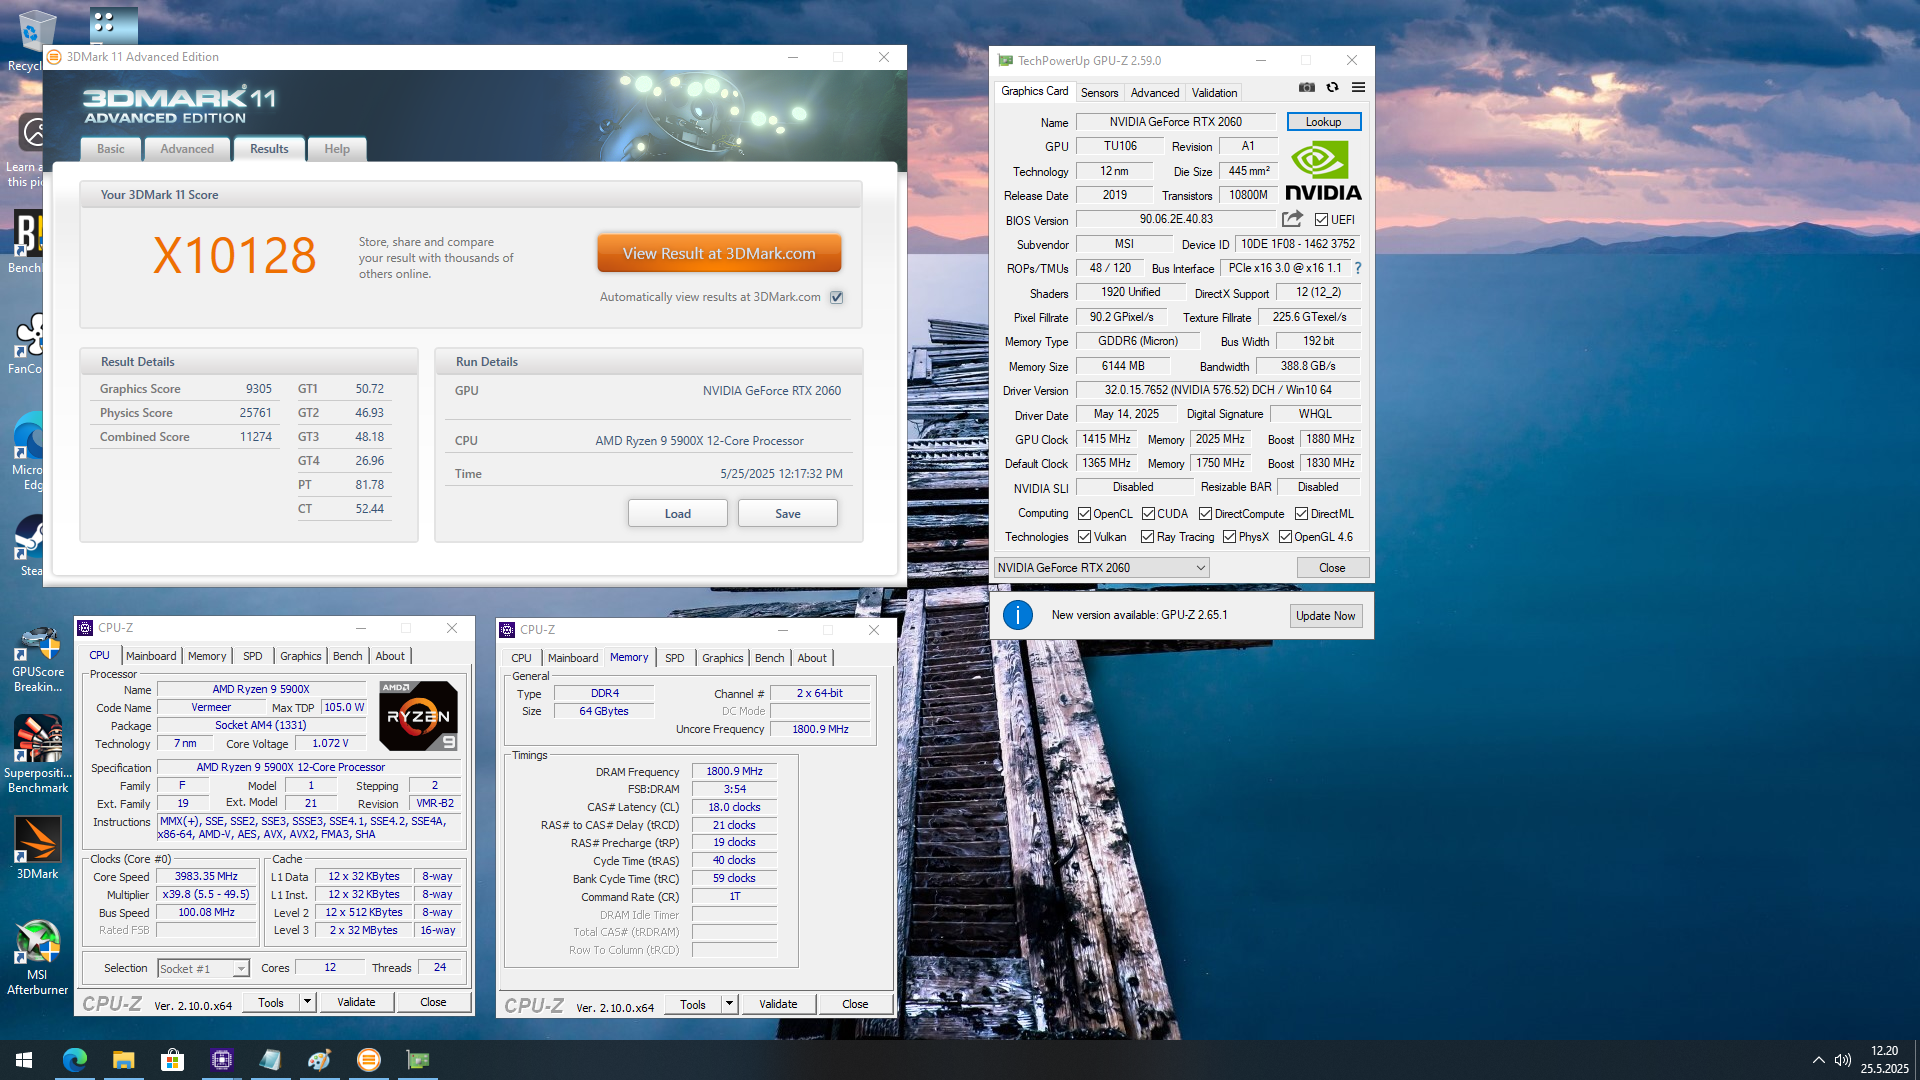Open Windows Start menu

24,1060
